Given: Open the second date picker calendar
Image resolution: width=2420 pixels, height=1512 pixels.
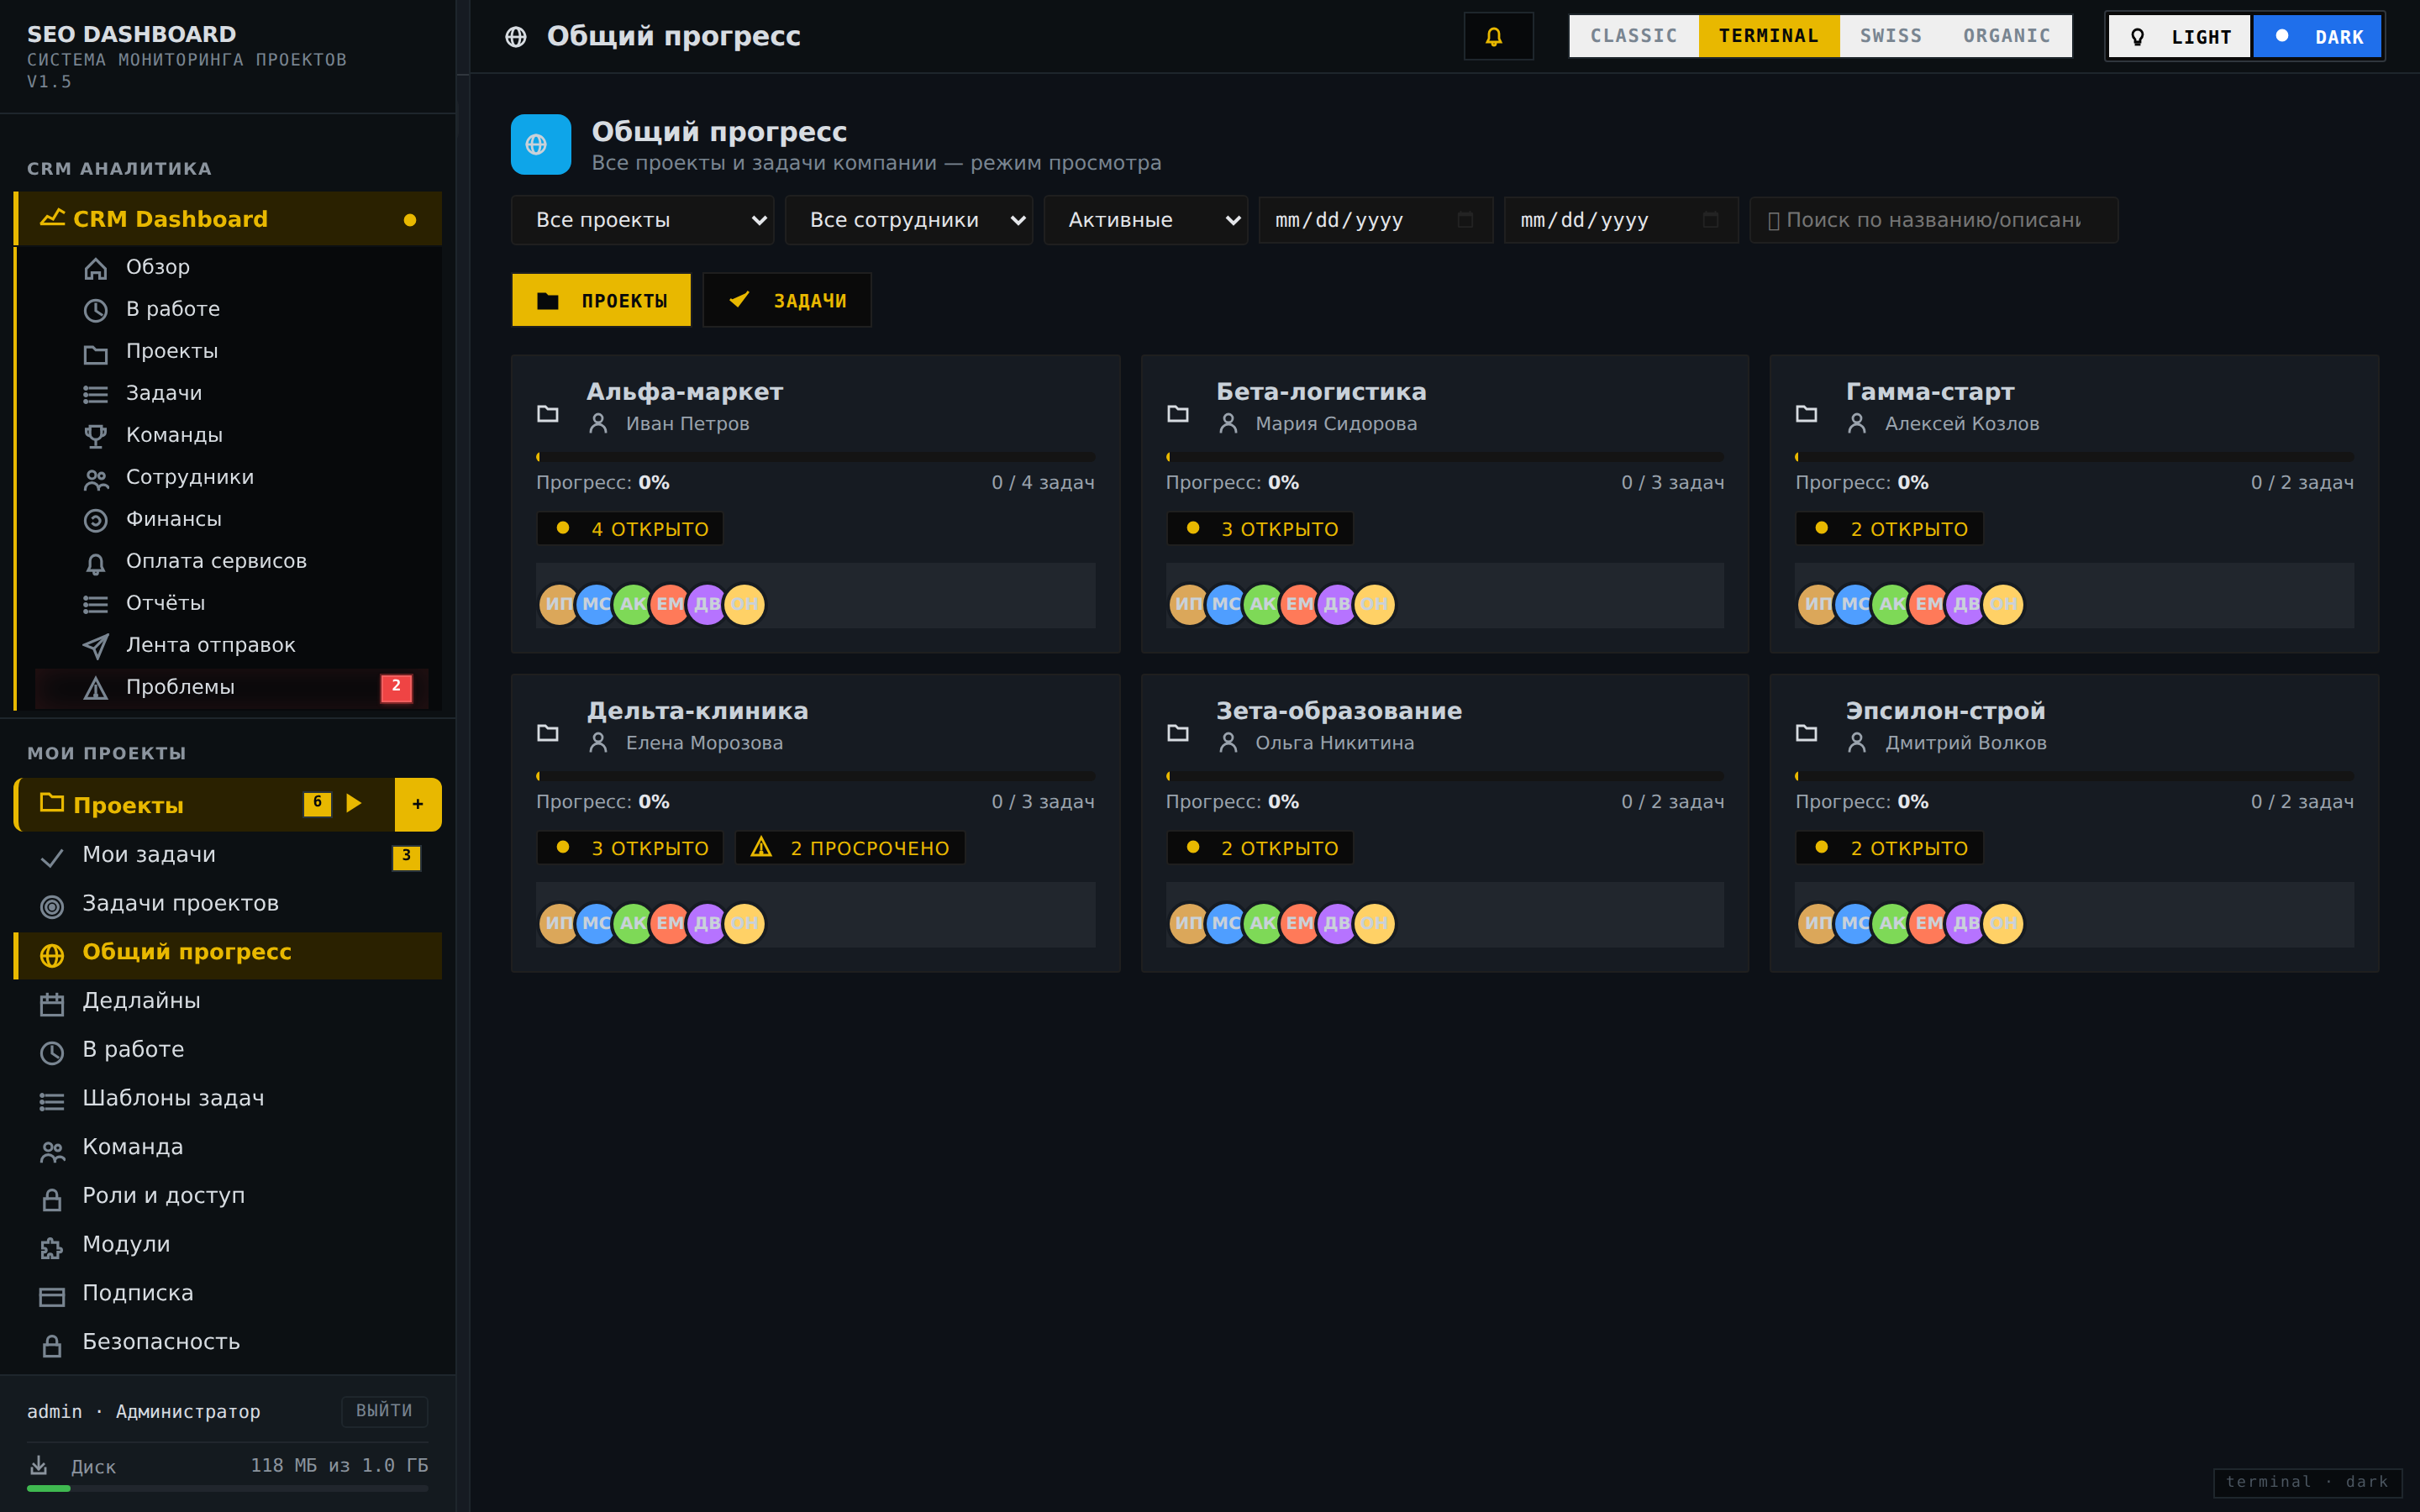Looking at the screenshot, I should click(1711, 220).
